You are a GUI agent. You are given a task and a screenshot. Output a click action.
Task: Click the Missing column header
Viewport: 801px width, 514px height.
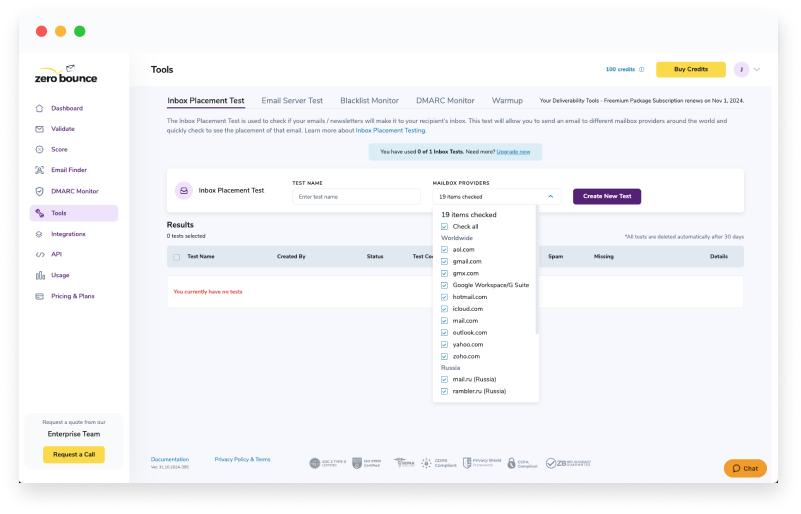(x=604, y=257)
